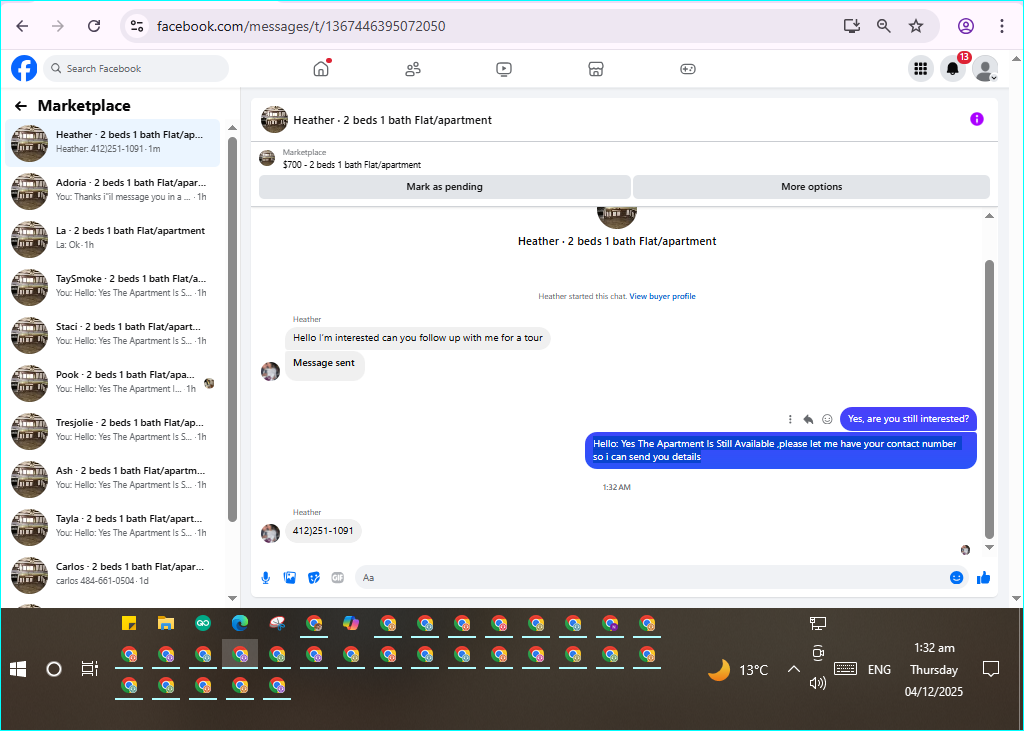Open the Gaming controller icon

pyautogui.click(x=688, y=69)
